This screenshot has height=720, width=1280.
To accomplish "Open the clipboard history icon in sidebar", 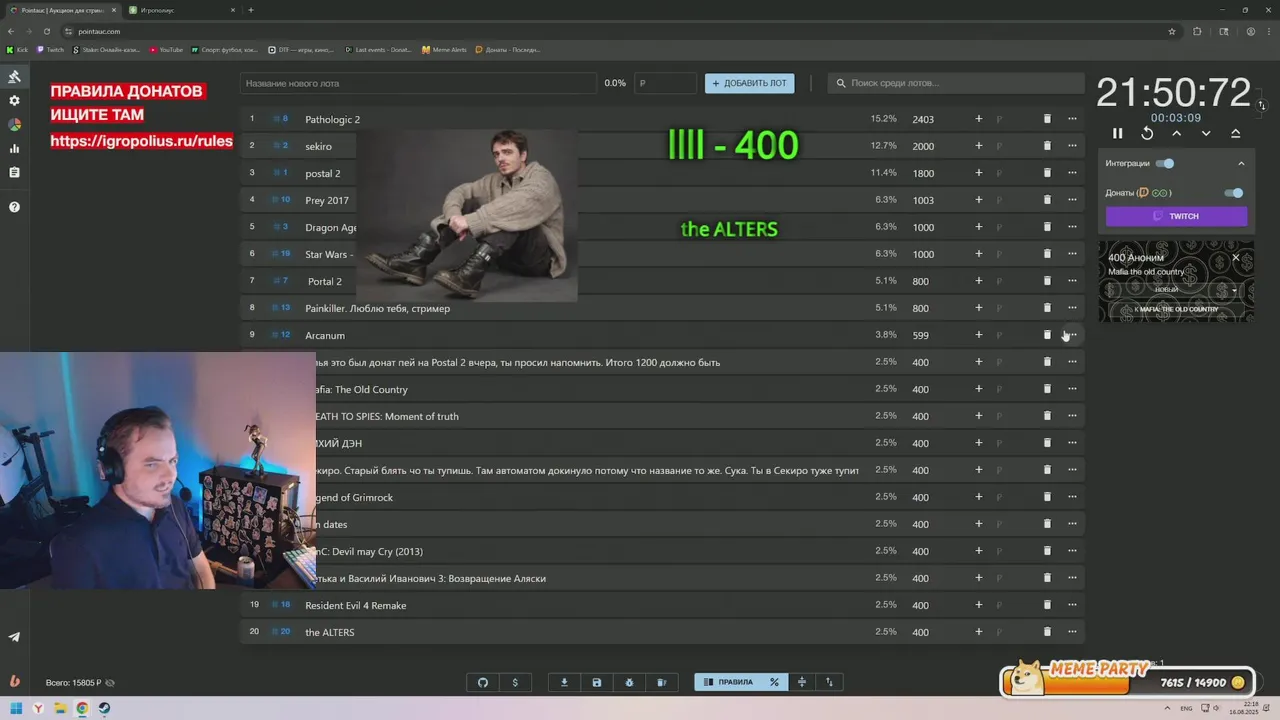I will 14,173.
